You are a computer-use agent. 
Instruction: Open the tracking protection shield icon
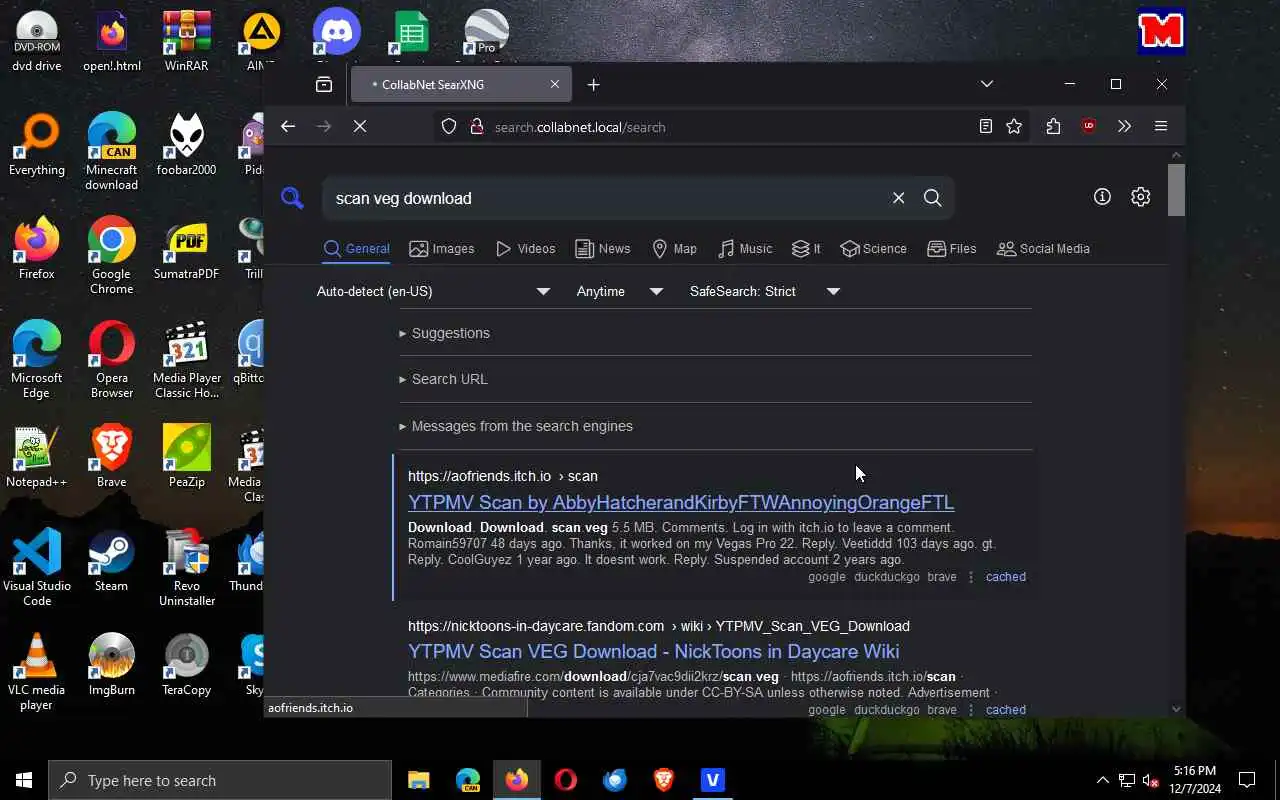(x=449, y=127)
